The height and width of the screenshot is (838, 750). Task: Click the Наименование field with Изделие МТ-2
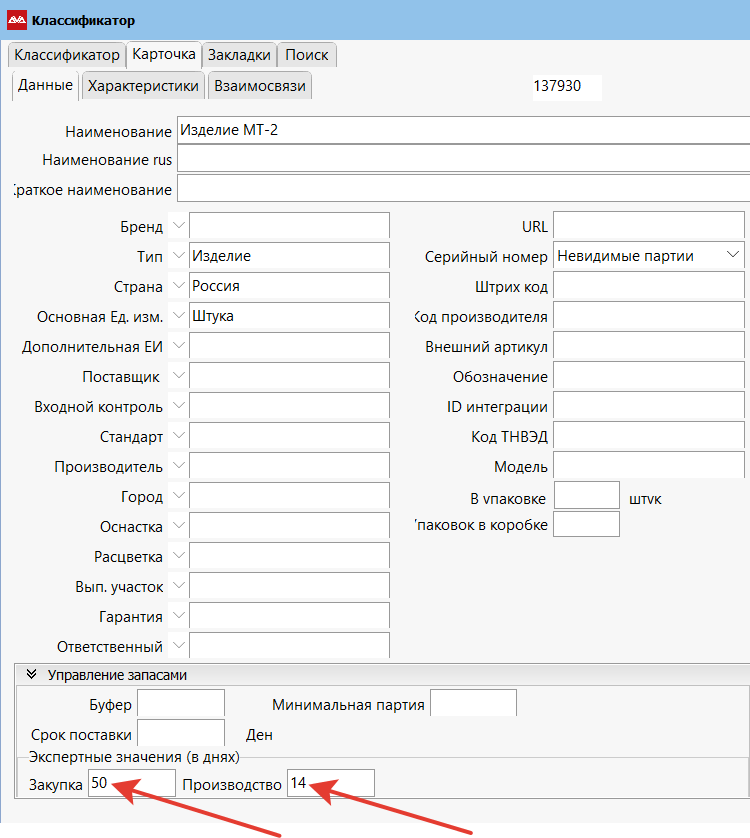tap(460, 131)
